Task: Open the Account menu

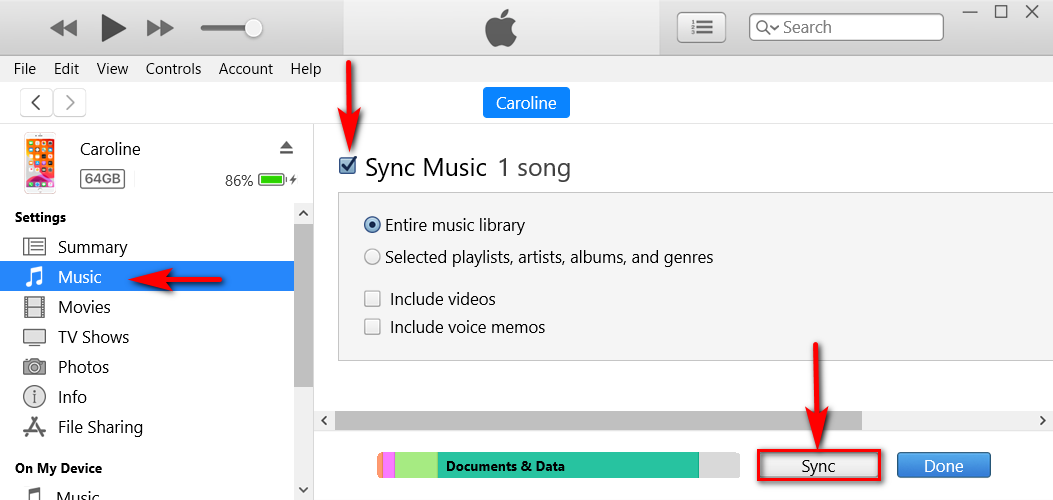Action: tap(246, 69)
